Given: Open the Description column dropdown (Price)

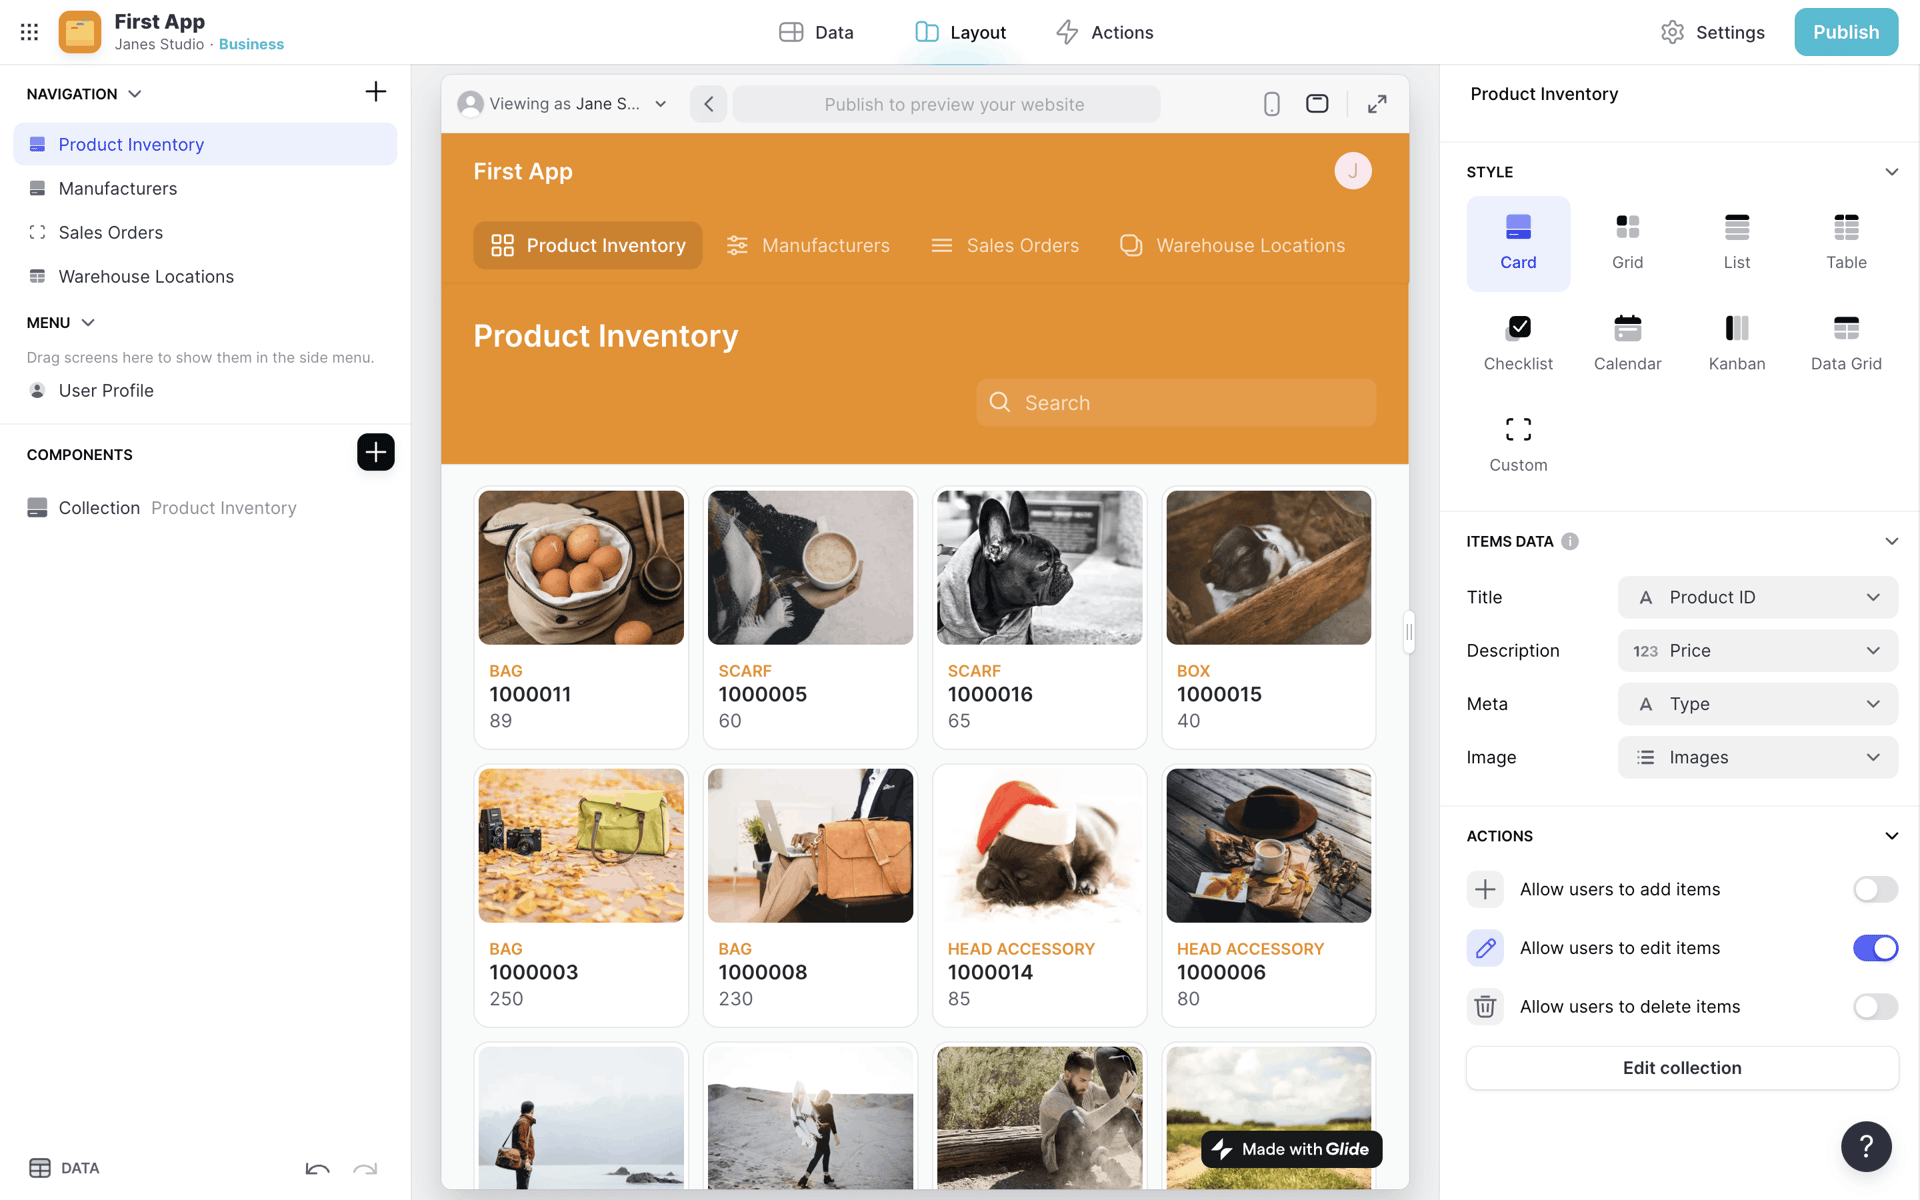Looking at the screenshot, I should (1757, 651).
